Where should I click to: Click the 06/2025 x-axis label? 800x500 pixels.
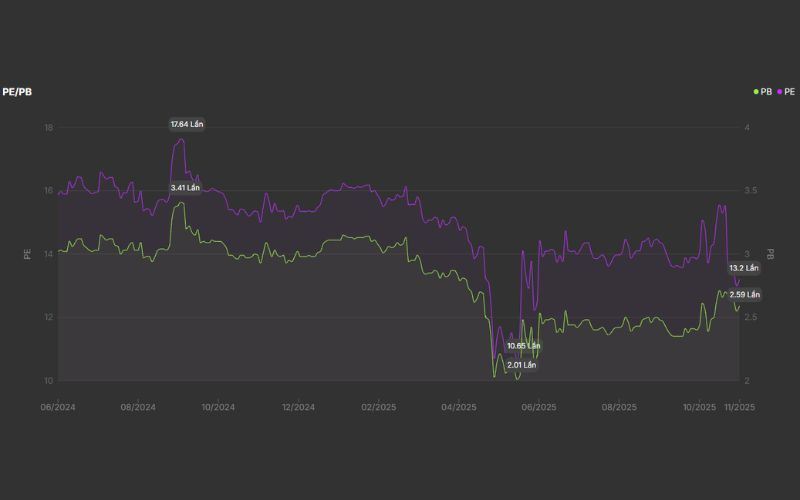pyautogui.click(x=539, y=407)
